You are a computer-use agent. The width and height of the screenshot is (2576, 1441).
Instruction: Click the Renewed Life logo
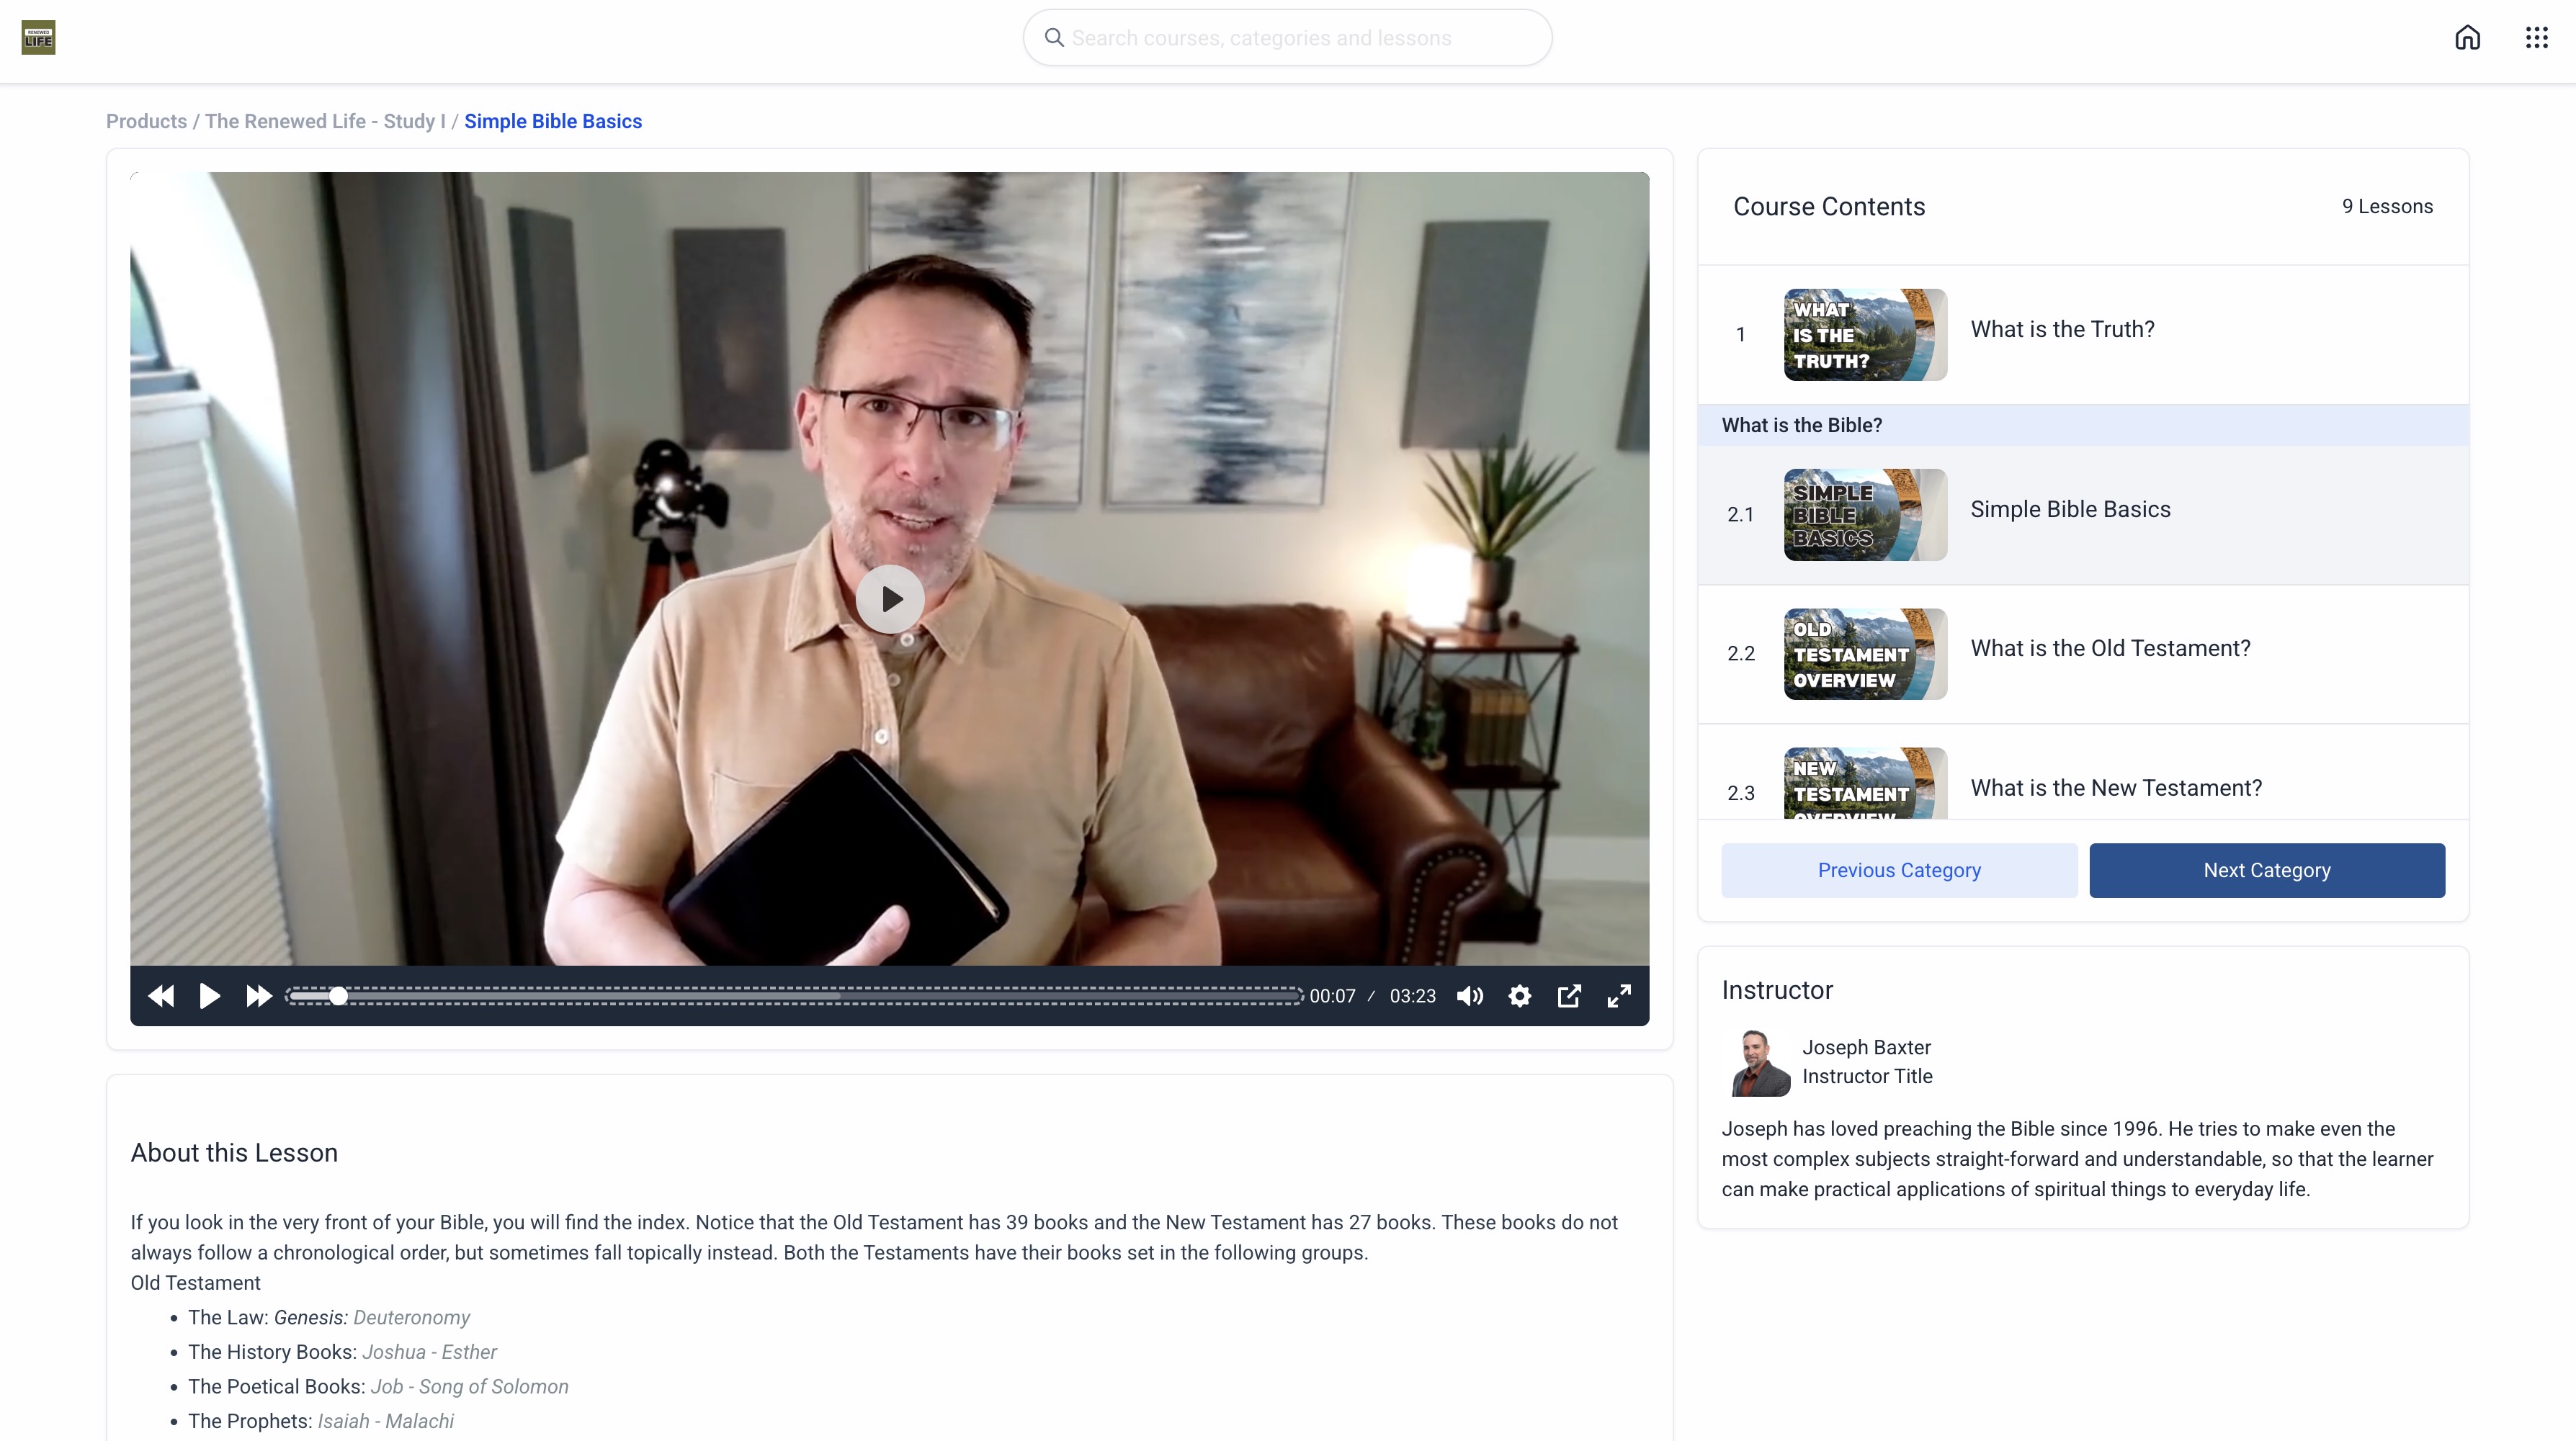[38, 38]
